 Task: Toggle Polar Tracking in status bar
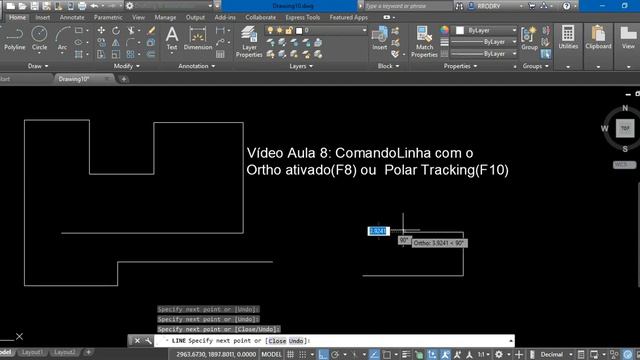(x=335, y=354)
